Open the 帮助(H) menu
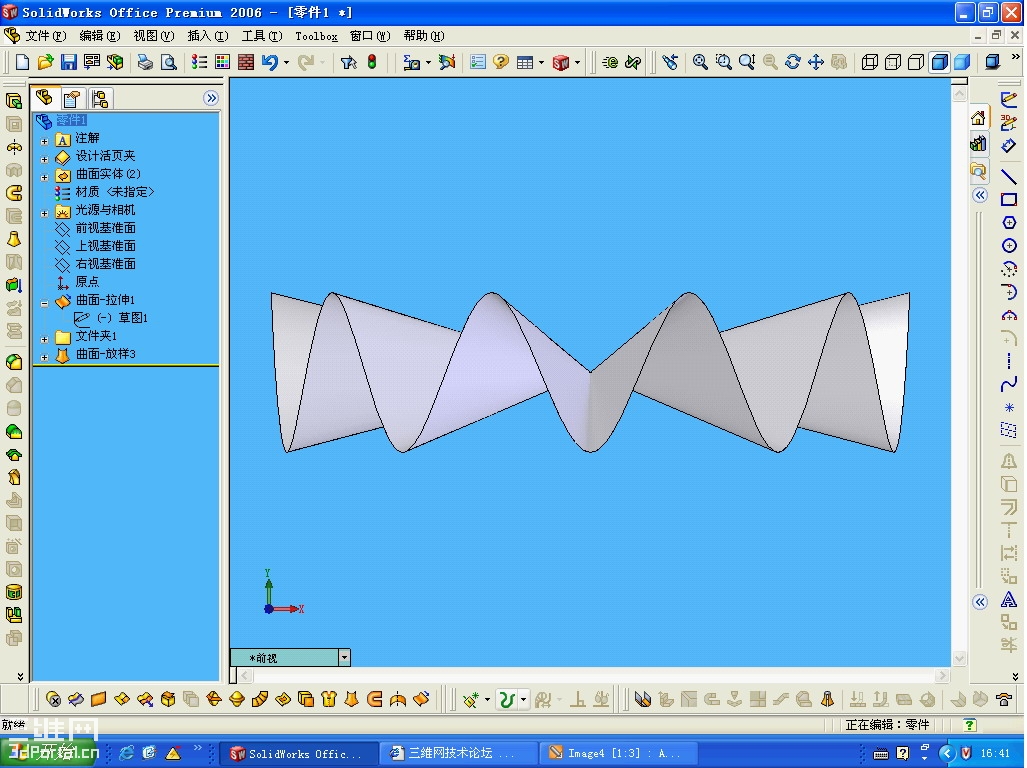This screenshot has height=768, width=1027. pos(424,36)
